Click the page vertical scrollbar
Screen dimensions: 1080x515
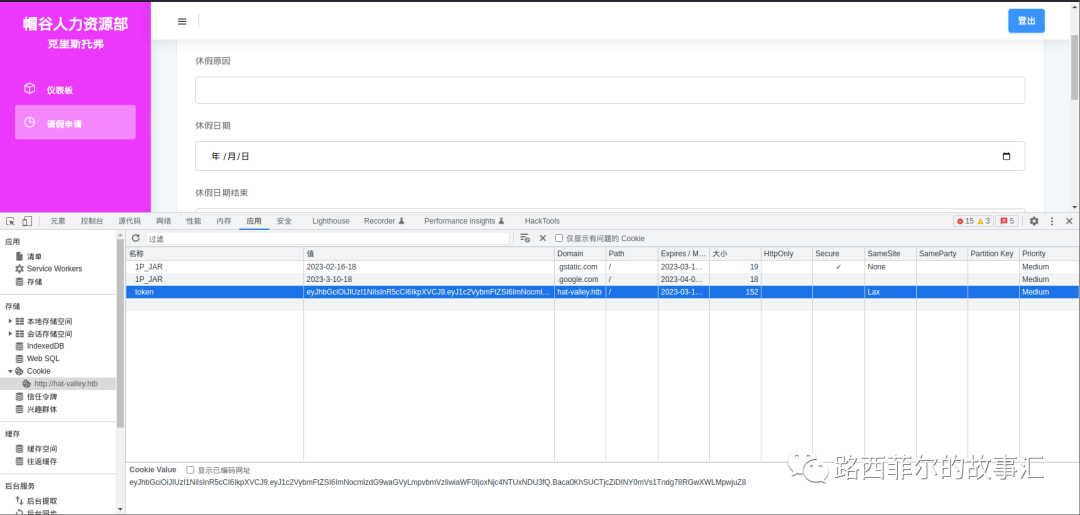coord(1074,69)
